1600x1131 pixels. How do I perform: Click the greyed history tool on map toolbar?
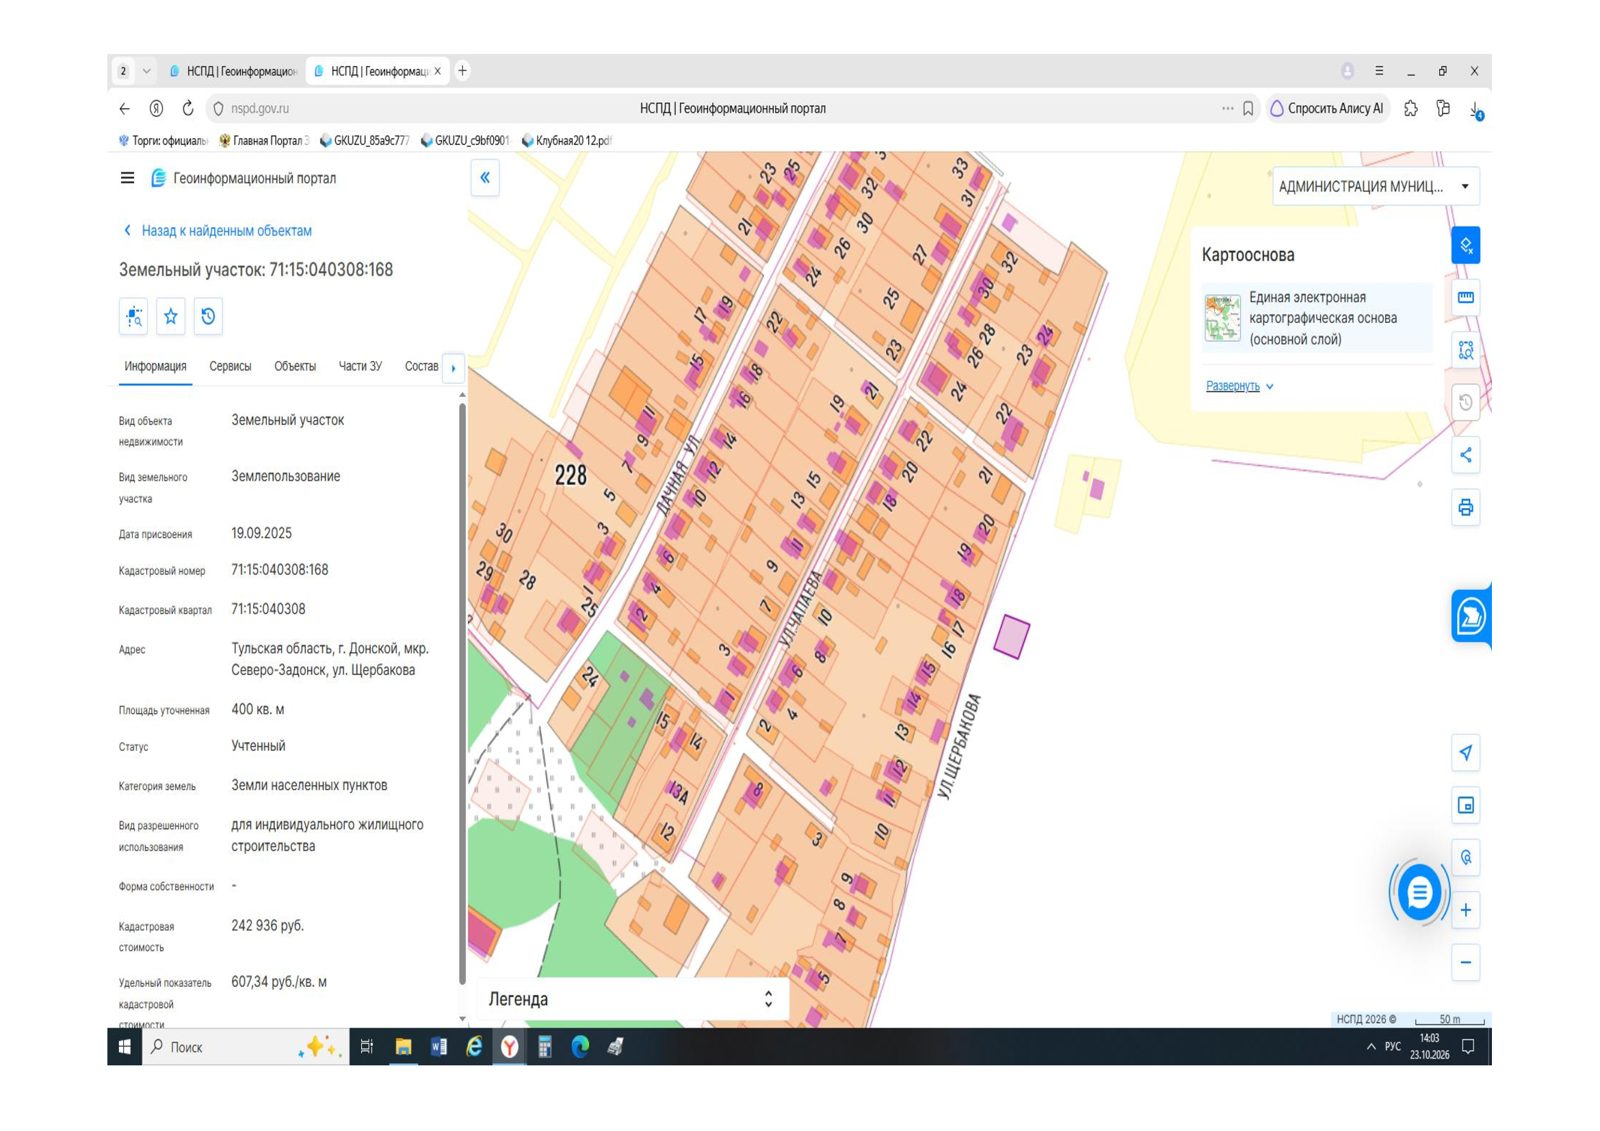[x=1466, y=402]
